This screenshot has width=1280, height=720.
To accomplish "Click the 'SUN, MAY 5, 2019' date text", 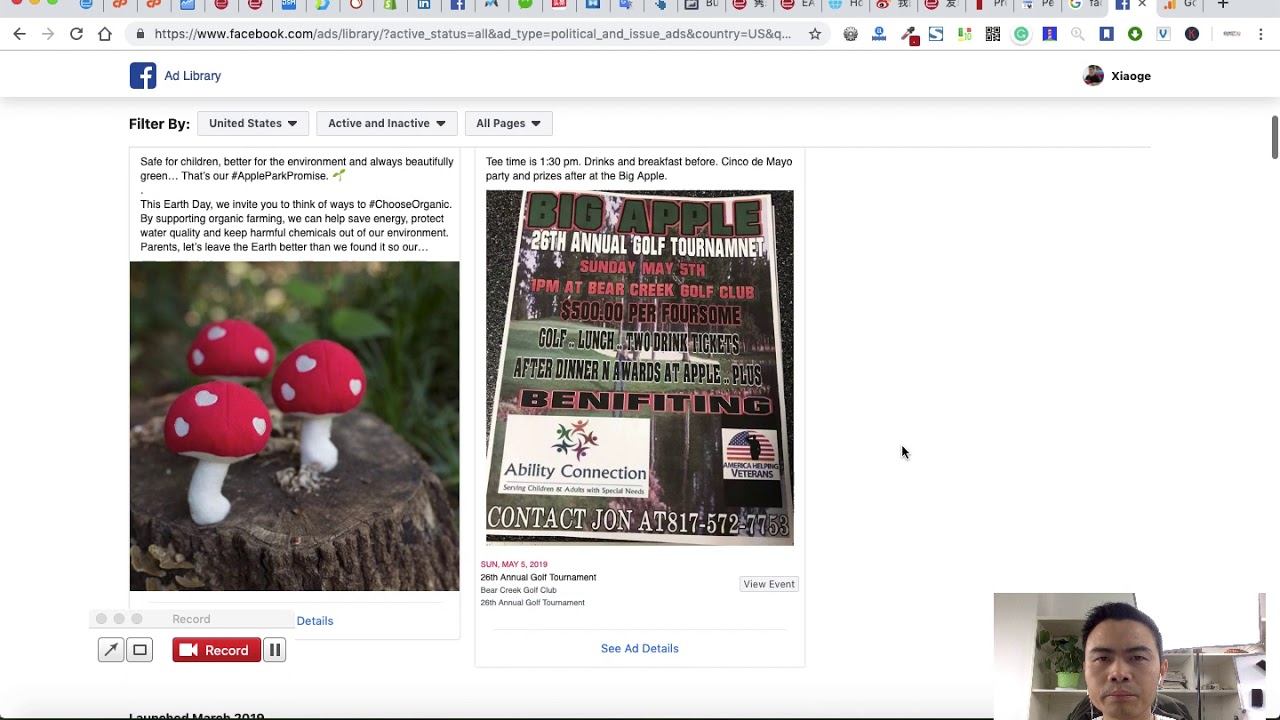I will pyautogui.click(x=514, y=564).
